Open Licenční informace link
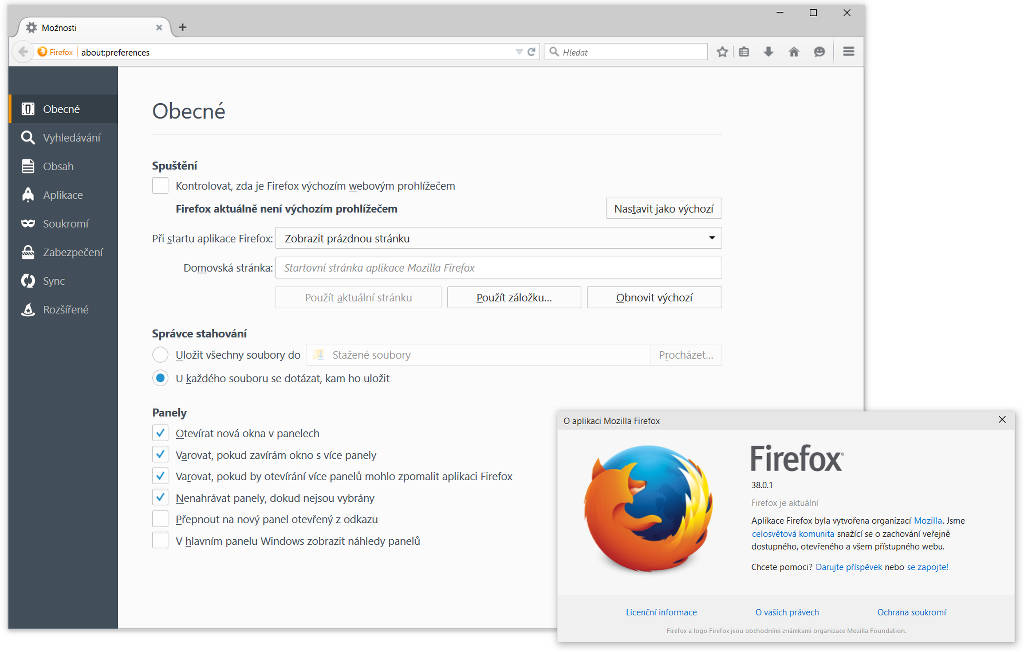The width and height of the screenshot is (1024, 652). [x=662, y=612]
